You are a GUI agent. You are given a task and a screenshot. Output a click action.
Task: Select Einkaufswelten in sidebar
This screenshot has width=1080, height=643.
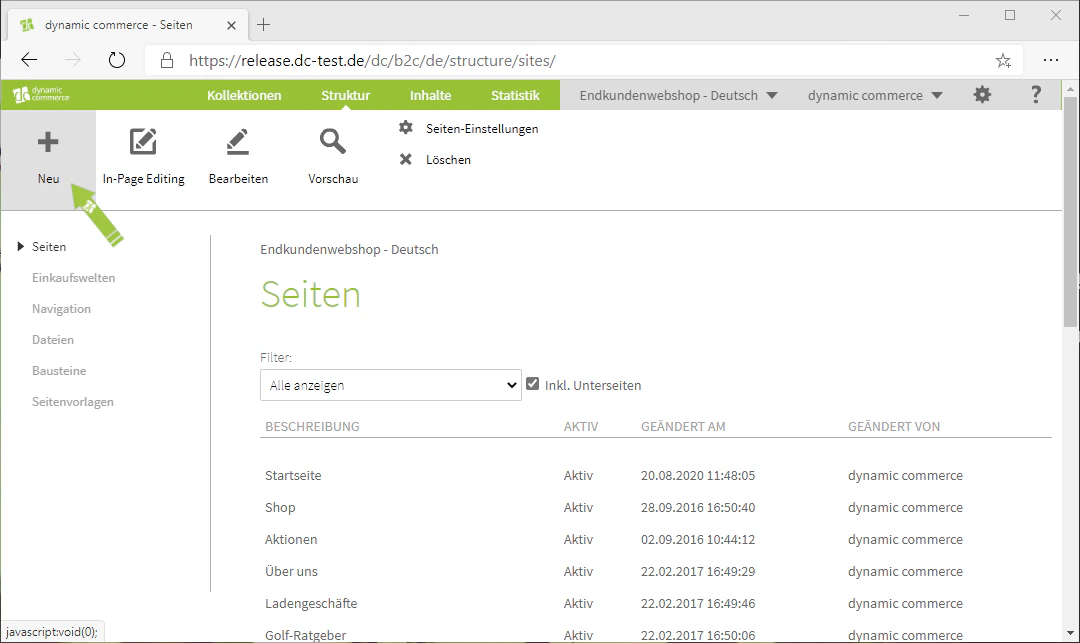[x=73, y=278]
